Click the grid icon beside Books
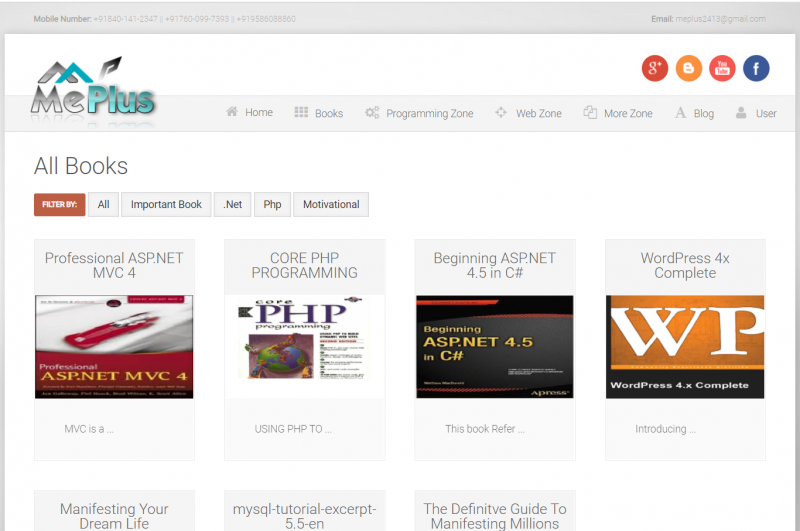 tap(301, 112)
